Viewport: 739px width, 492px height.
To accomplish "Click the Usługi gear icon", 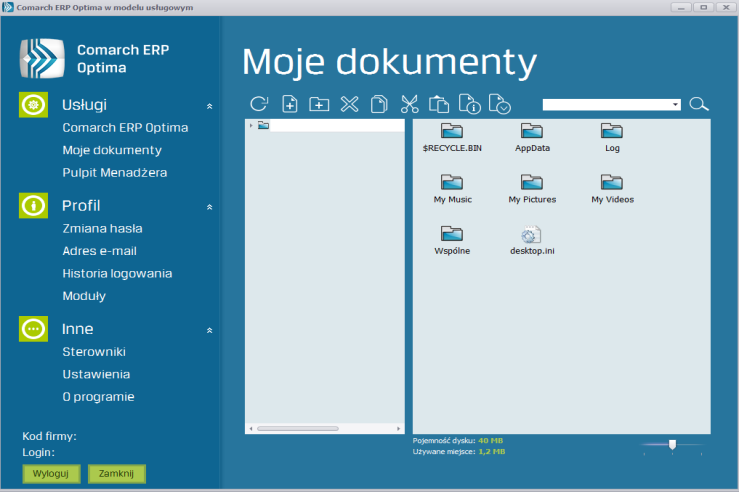I will click(x=33, y=105).
